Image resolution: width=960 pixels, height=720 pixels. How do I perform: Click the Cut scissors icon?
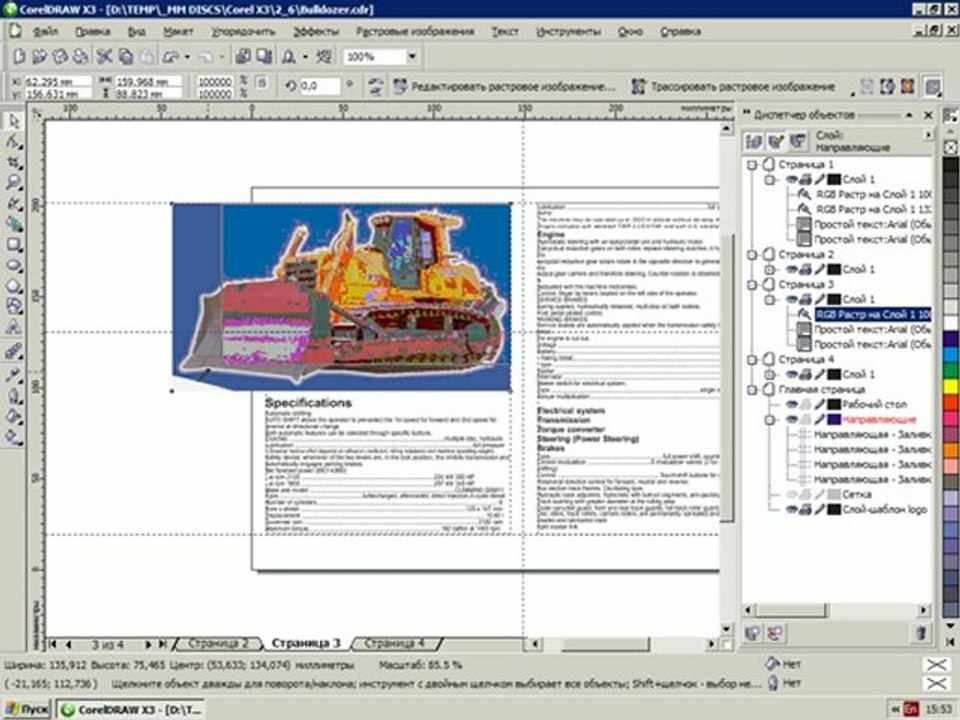104,57
